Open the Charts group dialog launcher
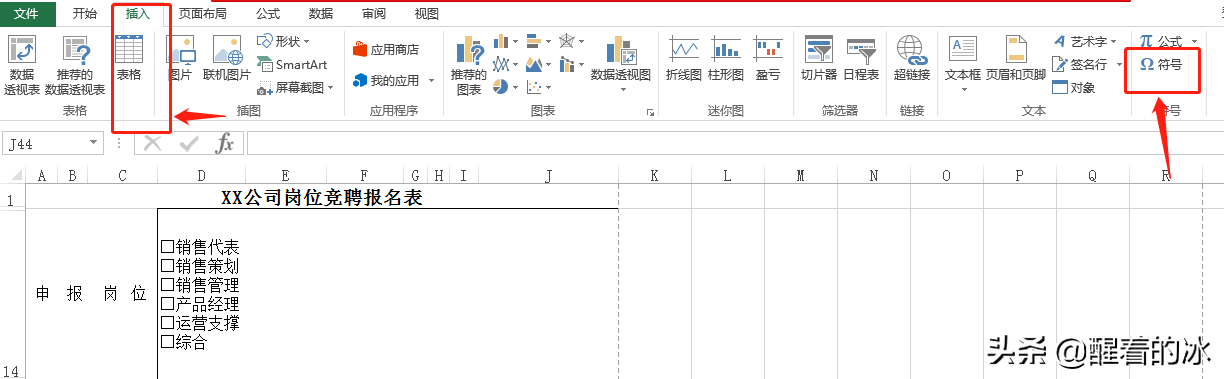Viewport: 1224px width, 379px height. click(650, 112)
